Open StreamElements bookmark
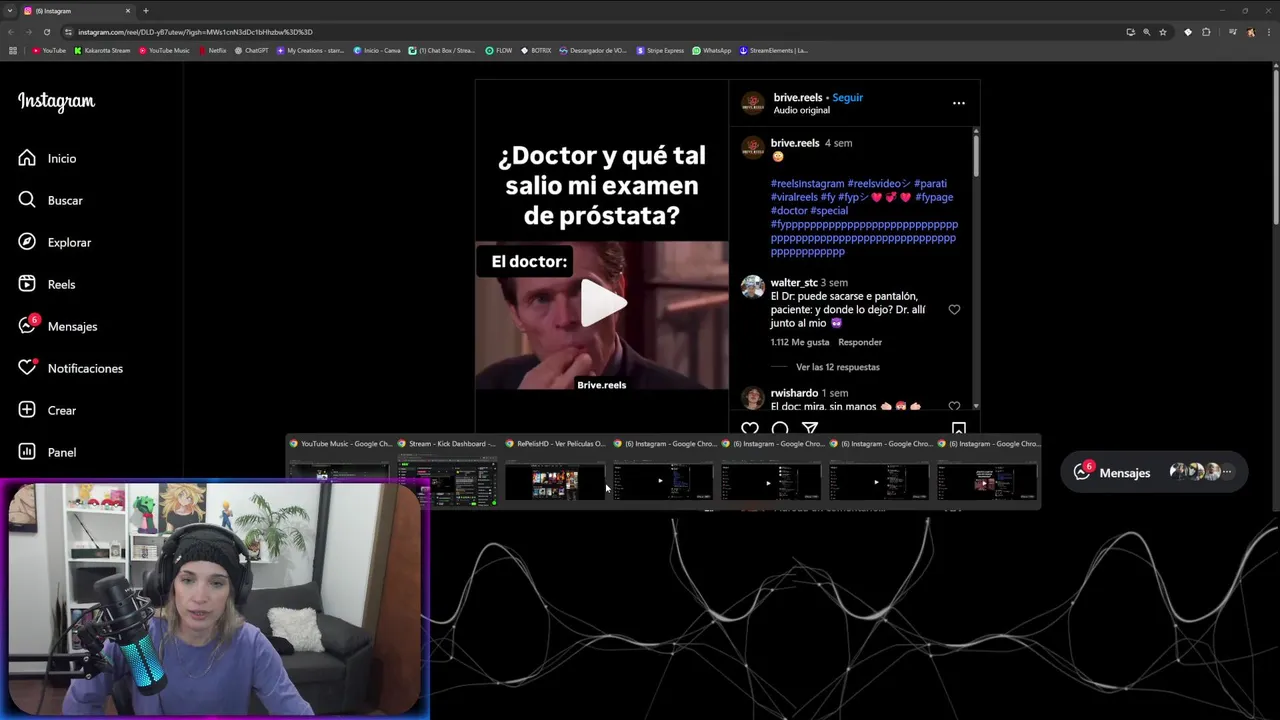1280x720 pixels. [773, 50]
